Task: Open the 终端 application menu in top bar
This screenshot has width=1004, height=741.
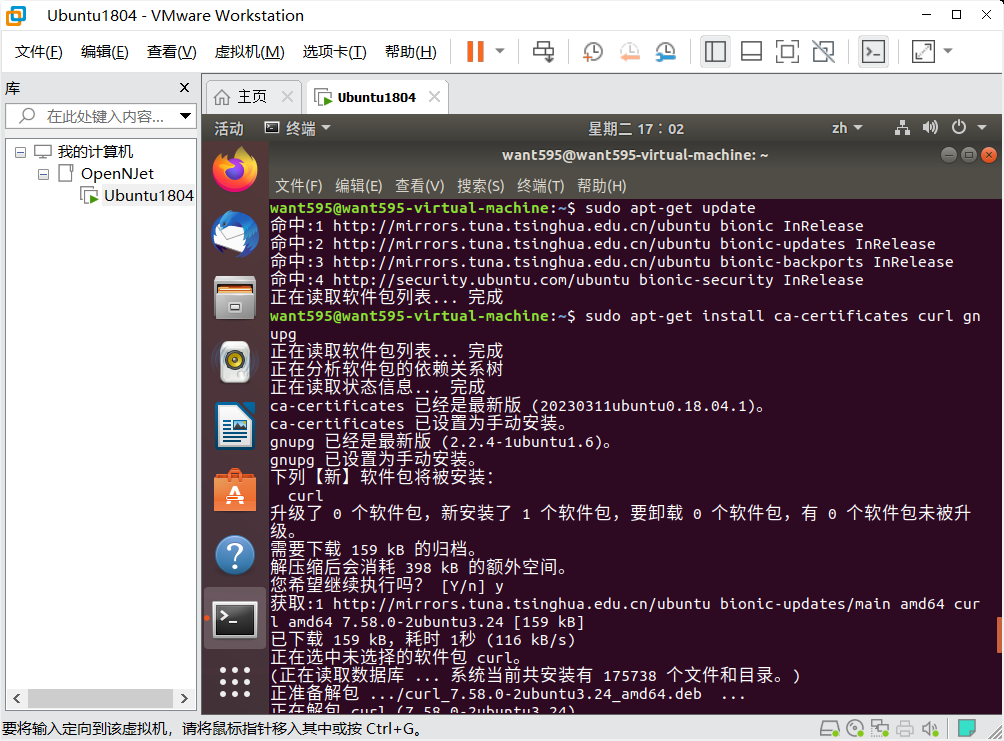Action: pyautogui.click(x=298, y=128)
